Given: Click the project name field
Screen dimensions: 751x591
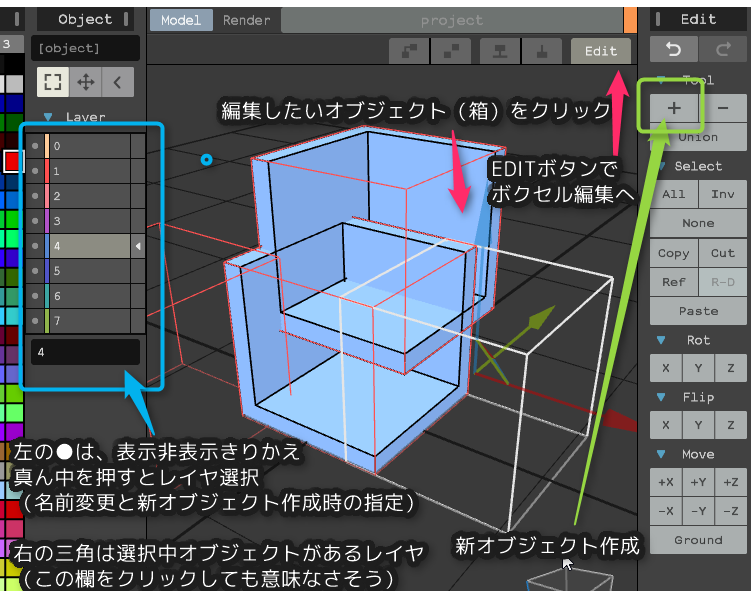Looking at the screenshot, I should click(x=452, y=20).
